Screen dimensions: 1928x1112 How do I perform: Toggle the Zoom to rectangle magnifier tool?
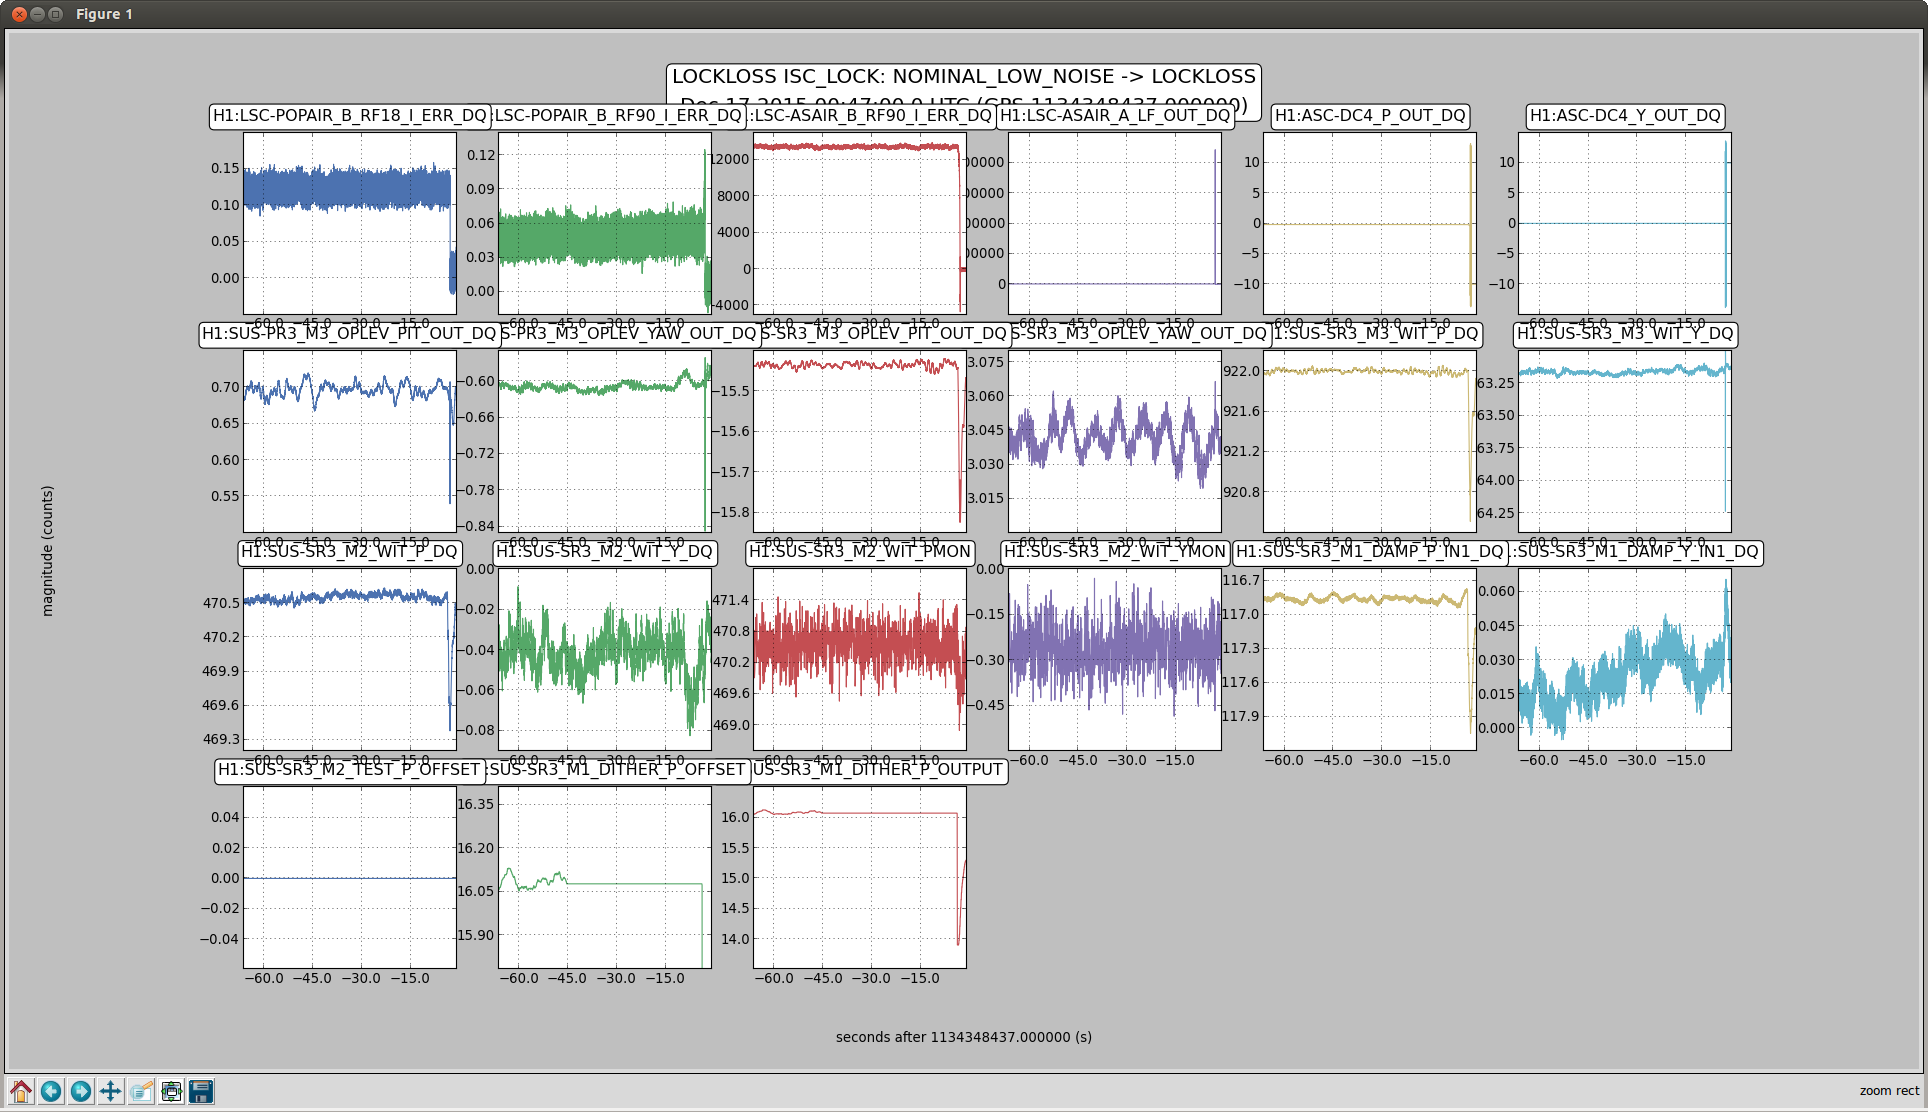coord(141,1091)
